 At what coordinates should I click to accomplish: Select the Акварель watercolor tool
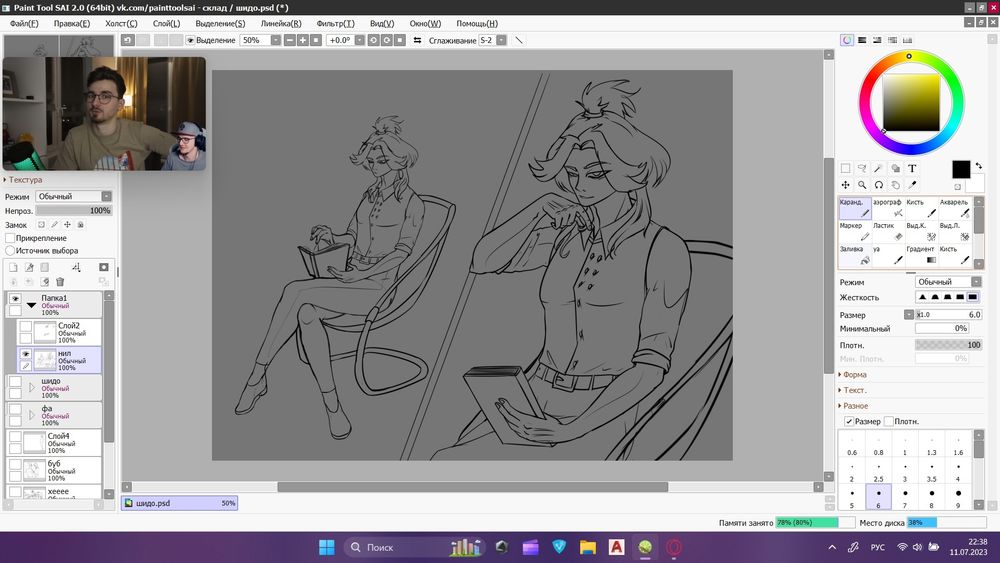coord(955,208)
